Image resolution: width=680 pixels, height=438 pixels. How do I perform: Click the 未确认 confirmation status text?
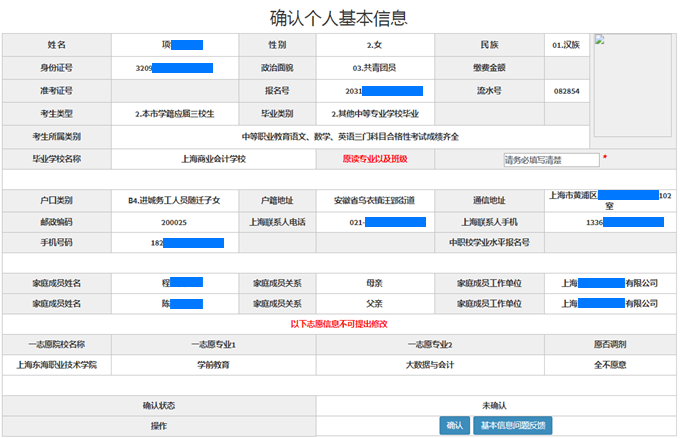pos(495,405)
